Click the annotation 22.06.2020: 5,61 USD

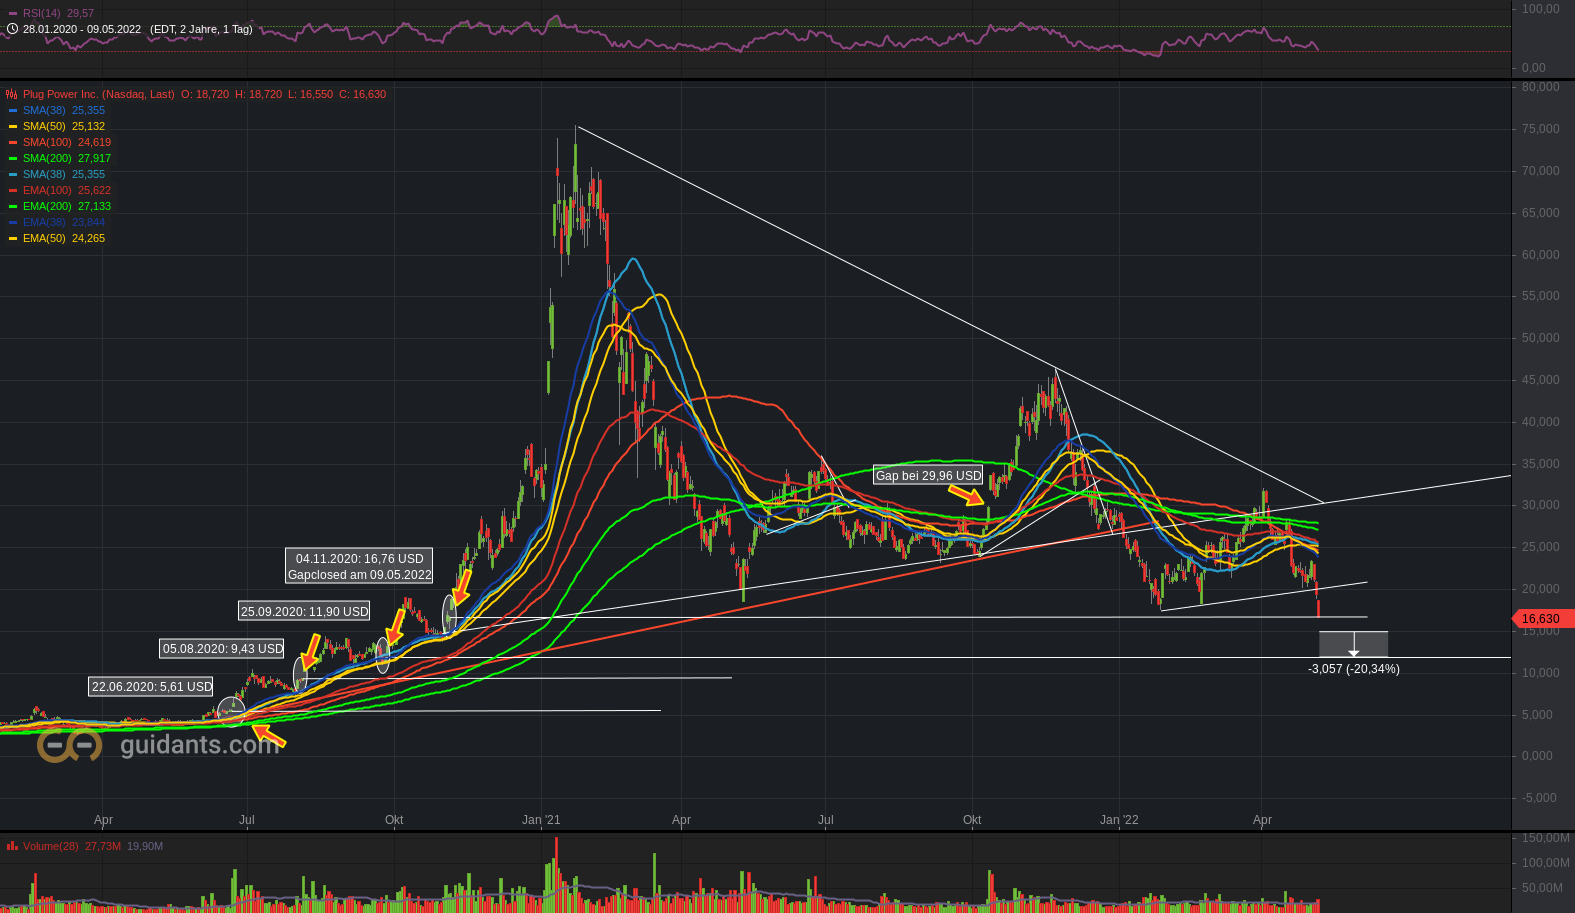[x=152, y=686]
